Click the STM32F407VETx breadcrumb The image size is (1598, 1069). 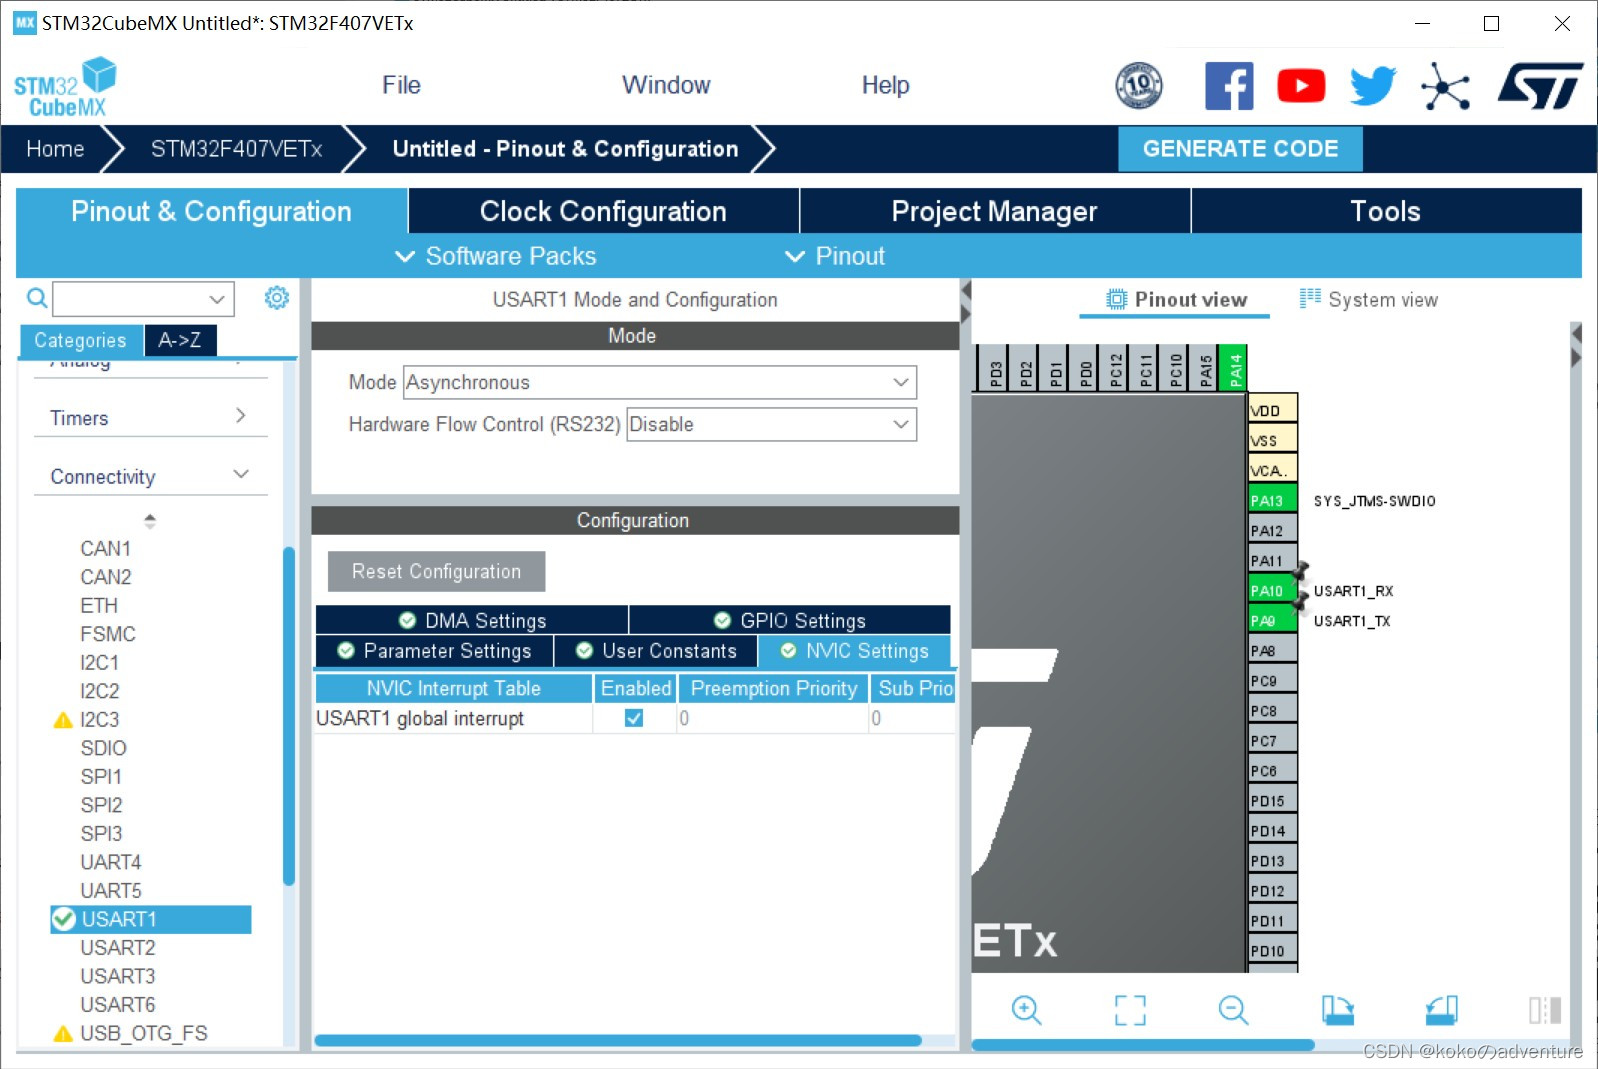(x=236, y=149)
